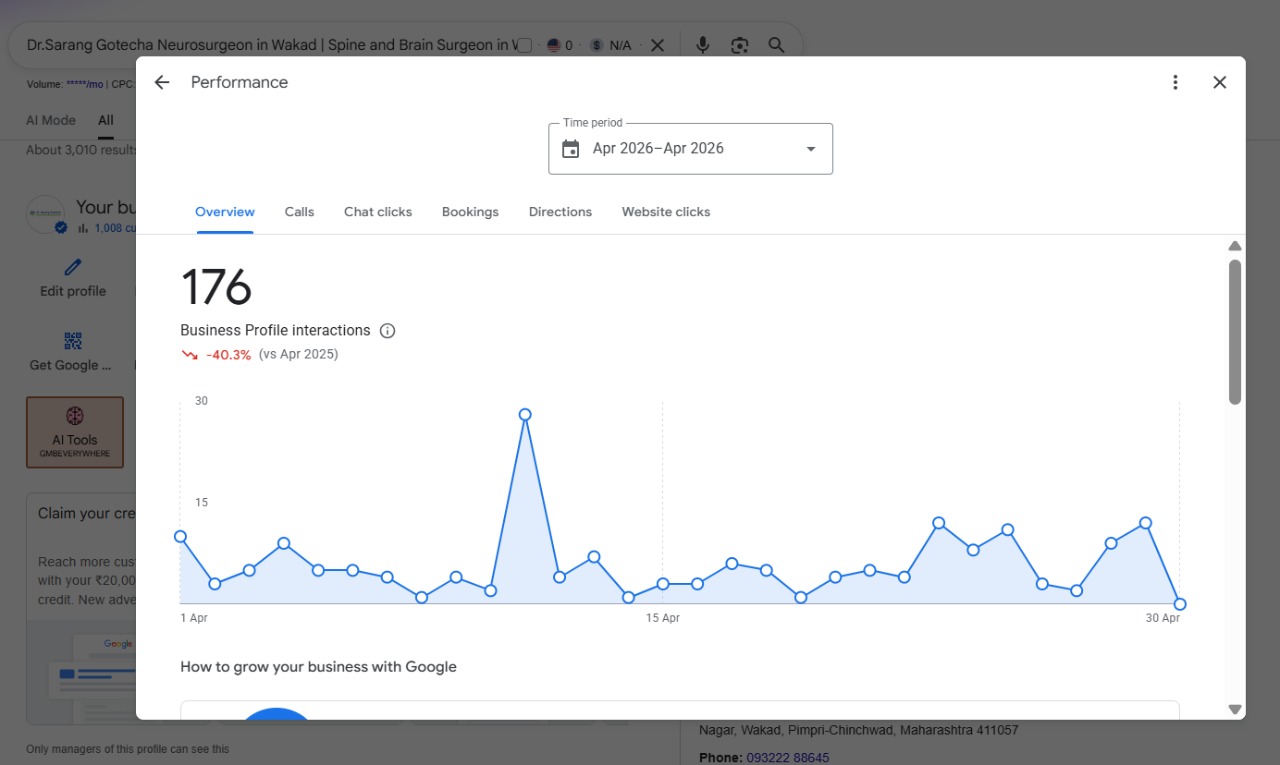Switch to the Bookings tab
Viewport: 1280px width, 765px height.
tap(470, 212)
